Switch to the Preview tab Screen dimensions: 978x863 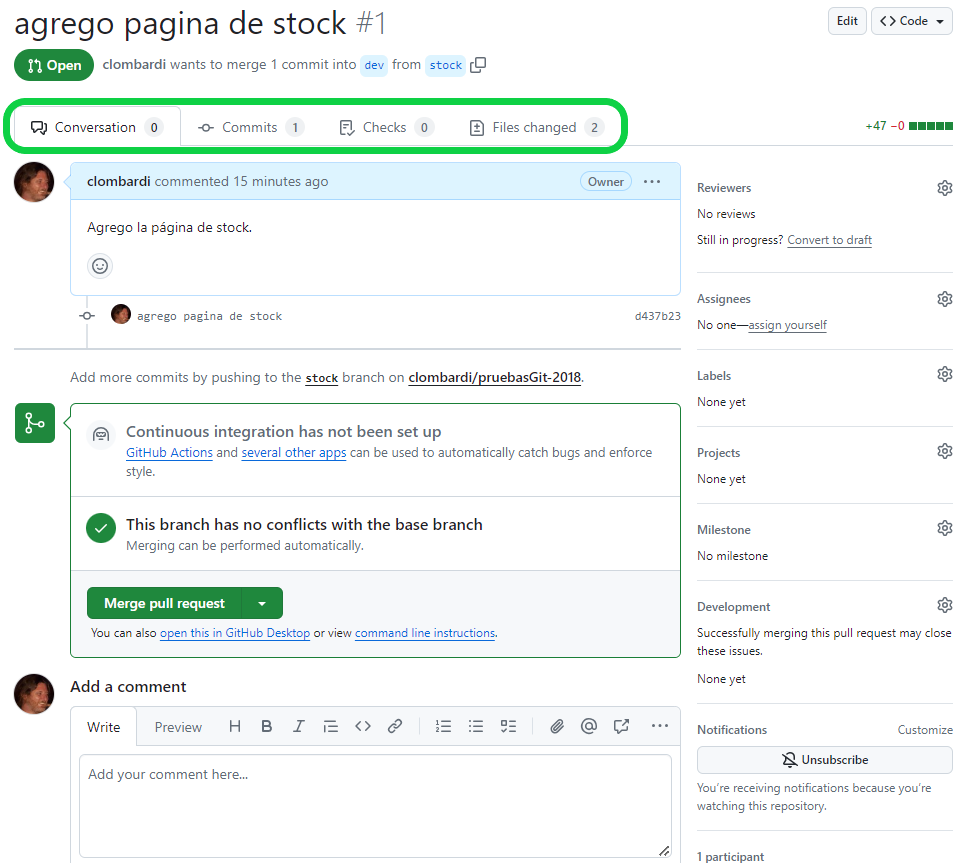pyautogui.click(x=178, y=727)
